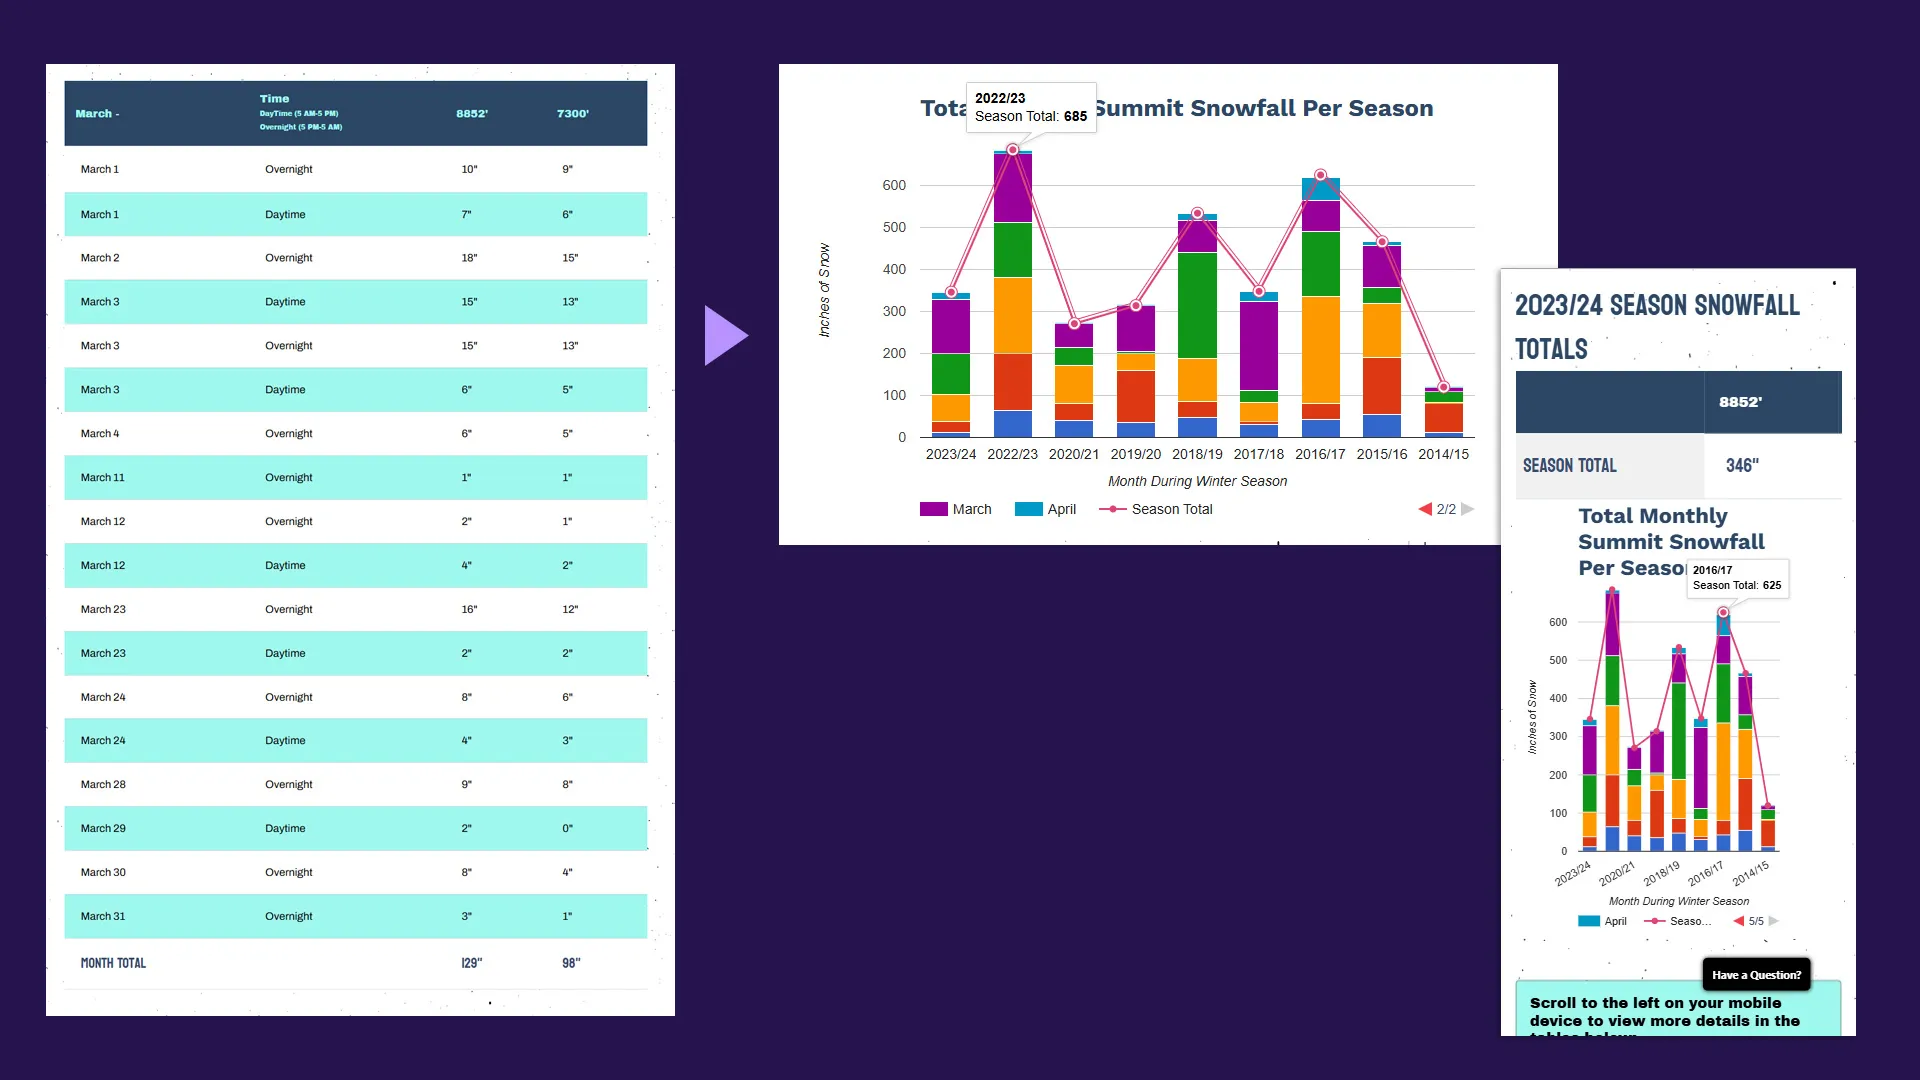Click 'Month During Winter Season' label in large chart
Image resolution: width=1920 pixels, height=1080 pixels.
(x=1197, y=481)
